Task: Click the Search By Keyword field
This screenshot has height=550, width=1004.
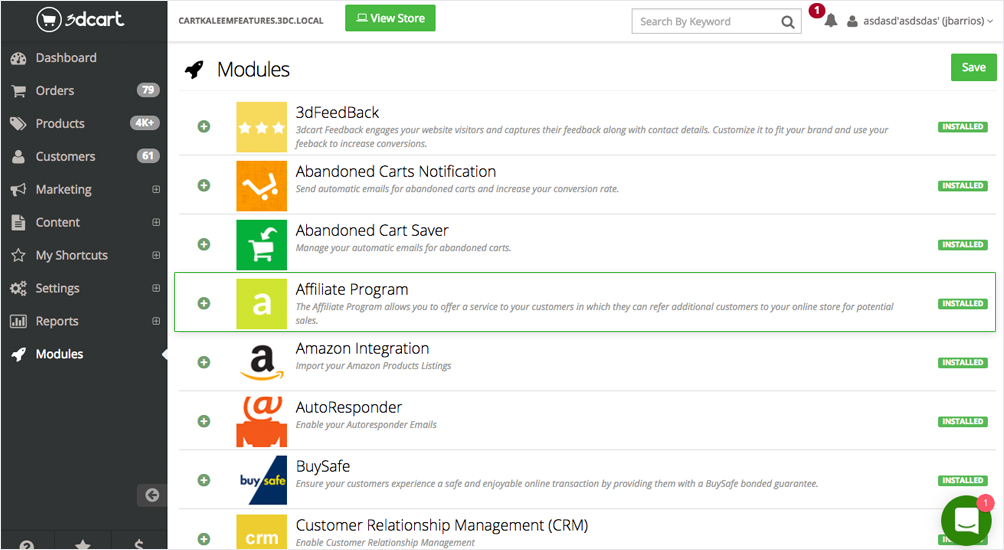Action: (705, 21)
